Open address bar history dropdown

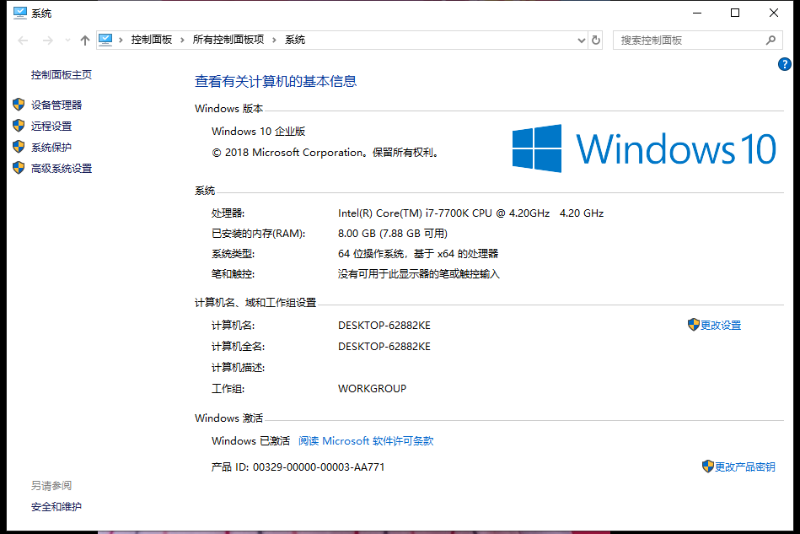[x=581, y=40]
